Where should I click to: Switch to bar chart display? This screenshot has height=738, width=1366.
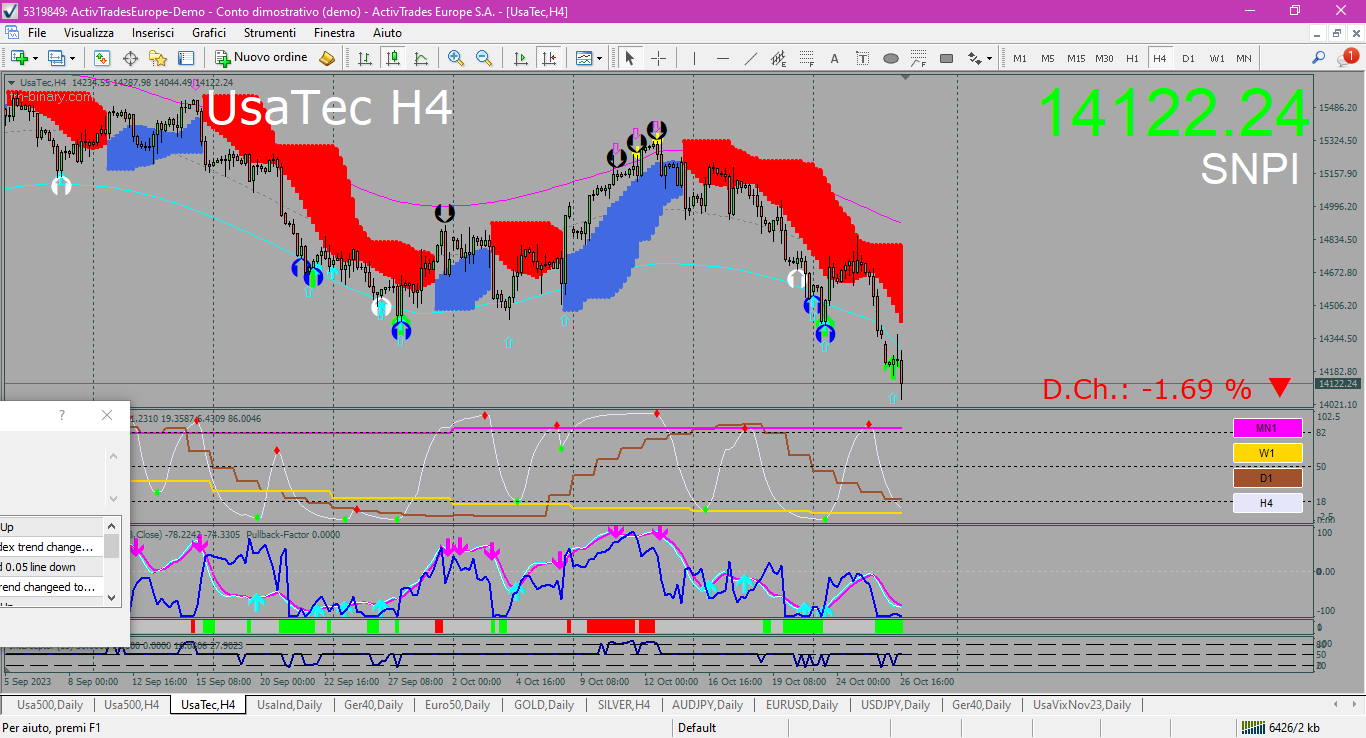point(365,58)
